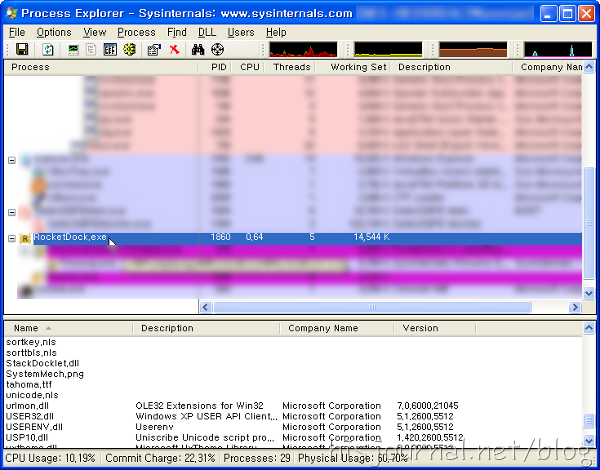Select tahoma.ttf in the DLL list
This screenshot has width=600, height=470.
29,385
